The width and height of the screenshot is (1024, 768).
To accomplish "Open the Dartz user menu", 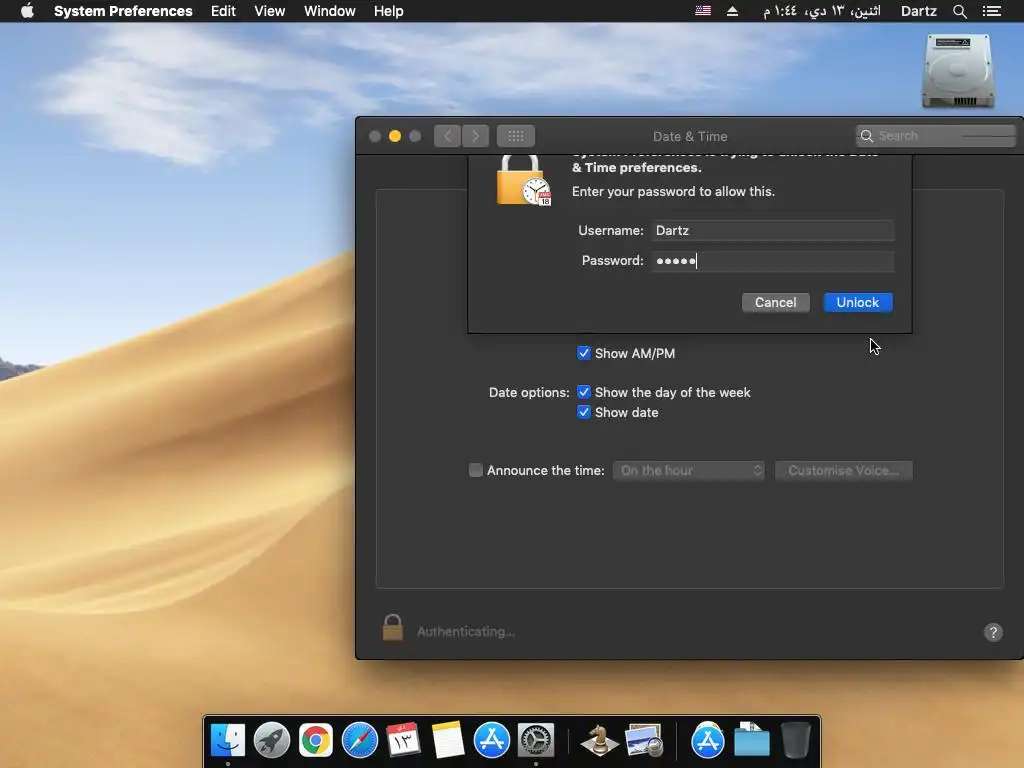I will (918, 11).
